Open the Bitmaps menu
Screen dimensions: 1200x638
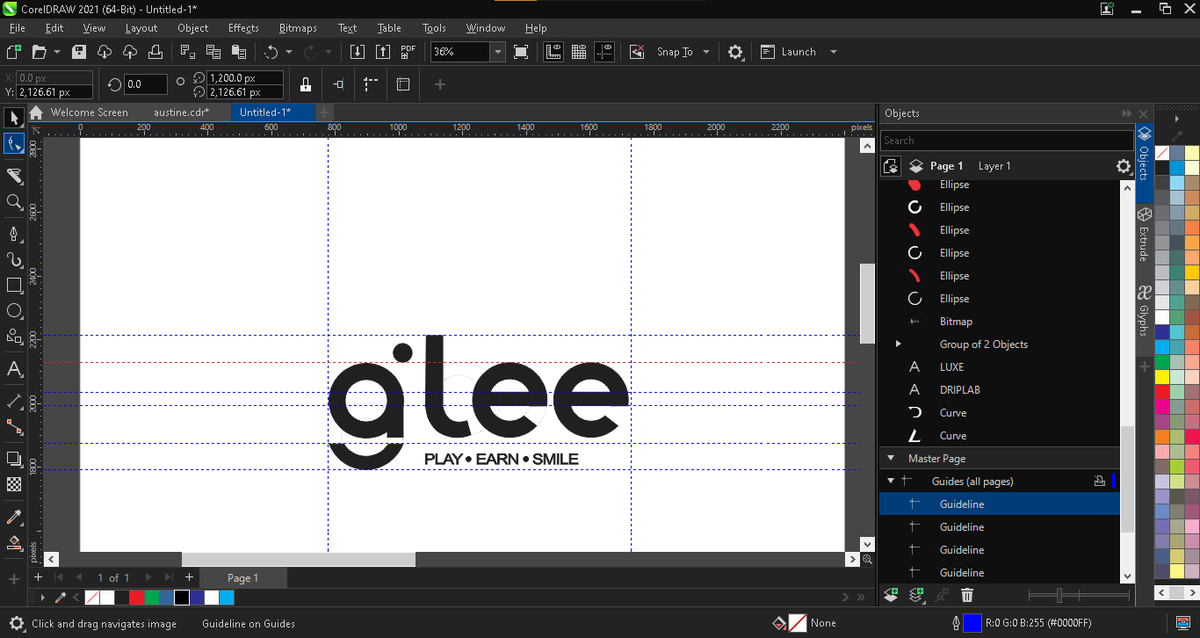[x=298, y=28]
